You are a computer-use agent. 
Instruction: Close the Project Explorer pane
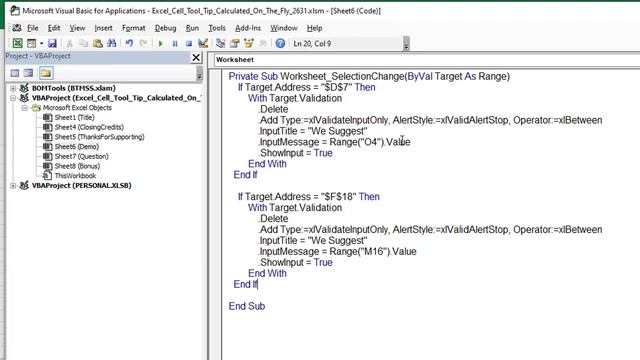pos(196,58)
